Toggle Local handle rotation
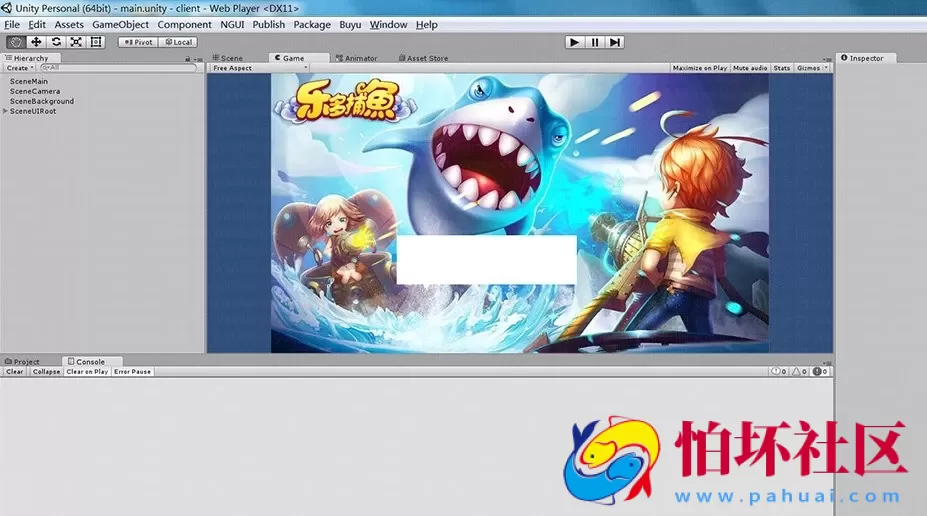Image resolution: width=927 pixels, height=516 pixels. 178,42
